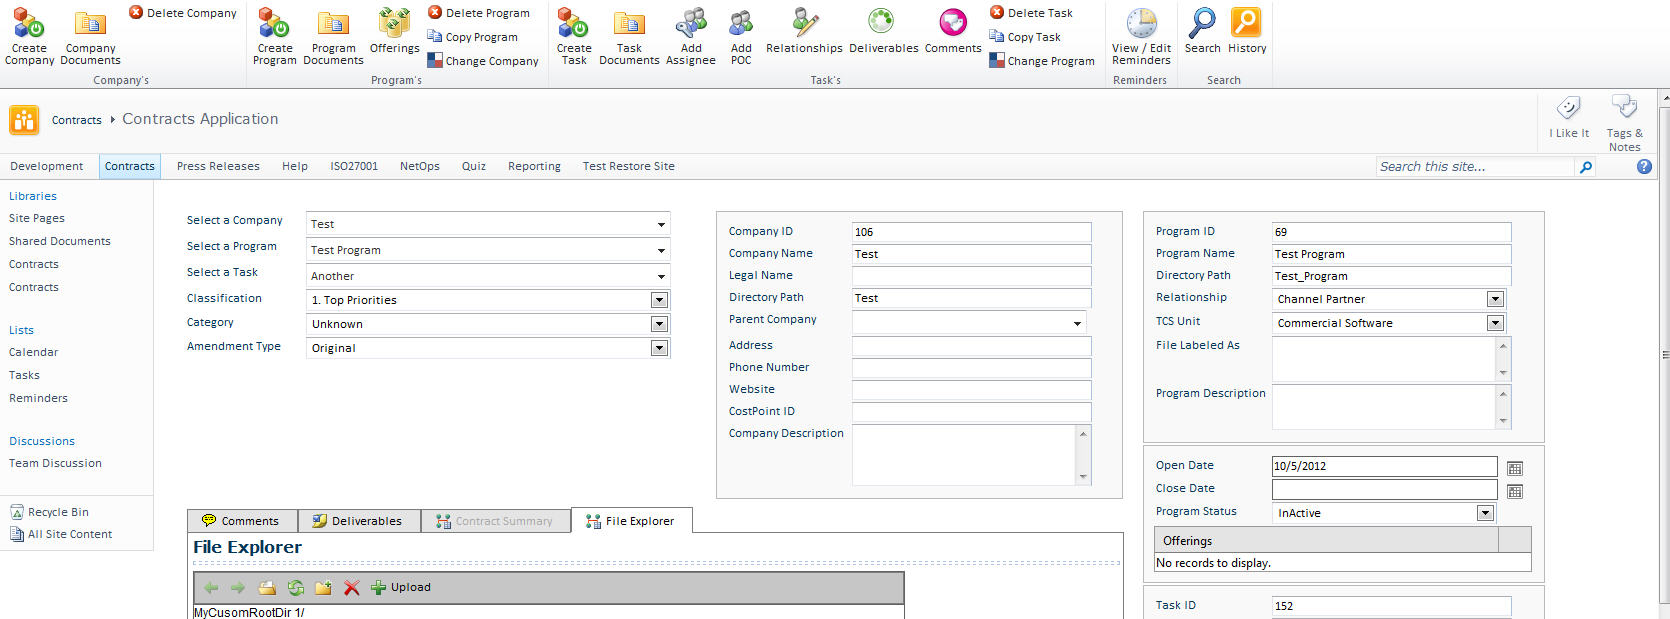The image size is (1670, 619).
Task: Open the Close Date calendar picker
Action: point(1515,491)
